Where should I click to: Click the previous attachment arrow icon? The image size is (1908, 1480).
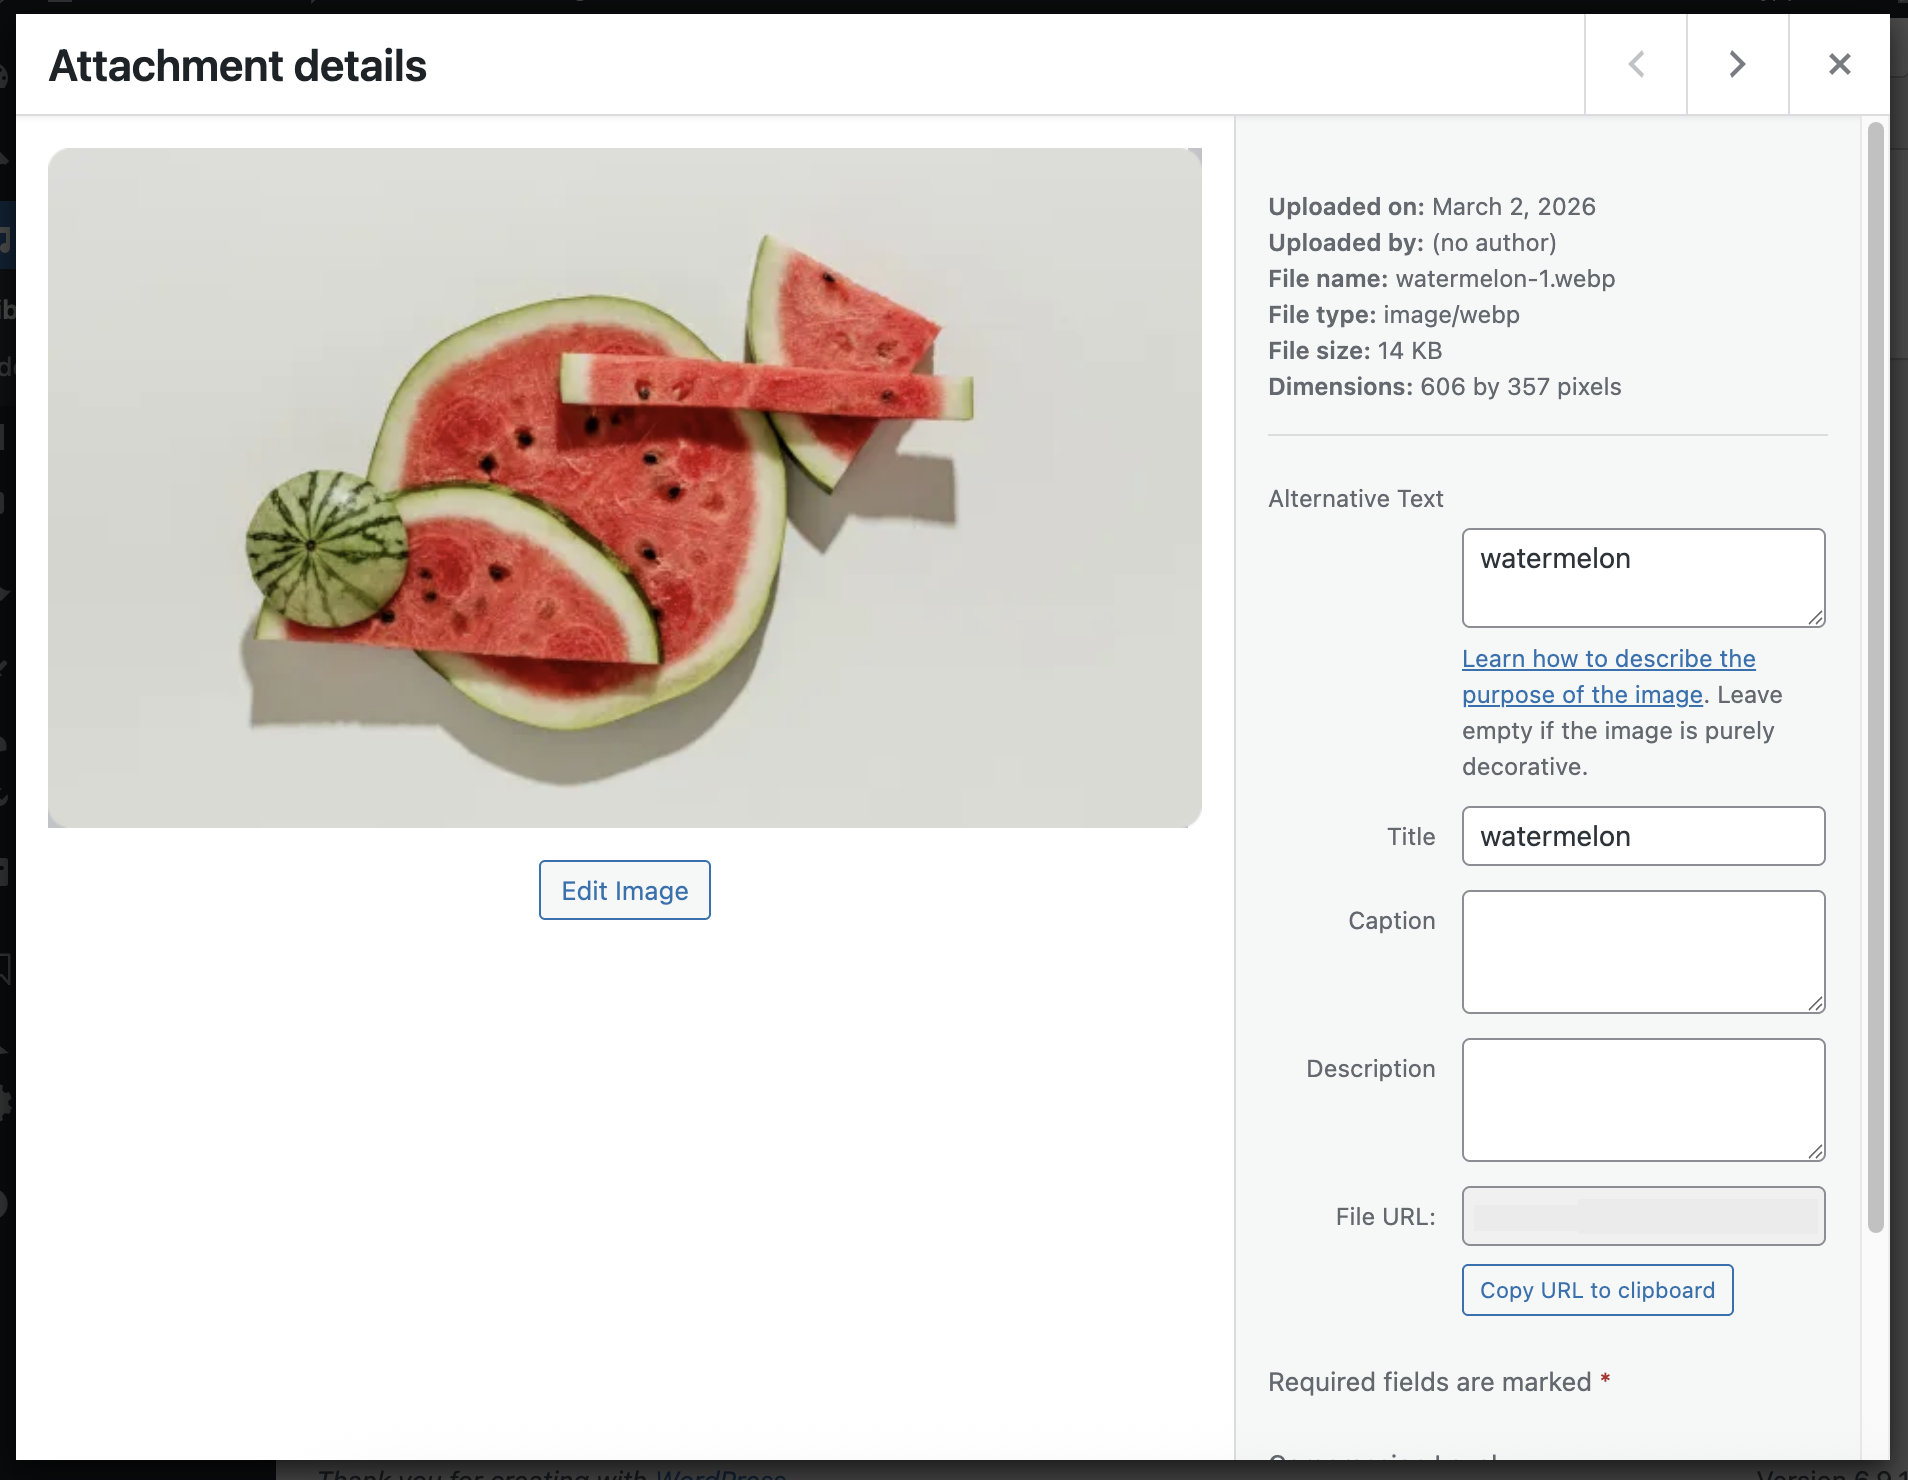[x=1636, y=64]
